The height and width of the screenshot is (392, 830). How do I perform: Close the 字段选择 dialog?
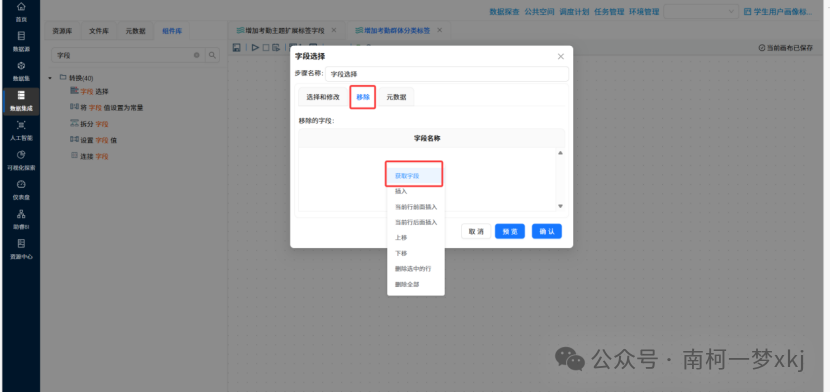(561, 57)
